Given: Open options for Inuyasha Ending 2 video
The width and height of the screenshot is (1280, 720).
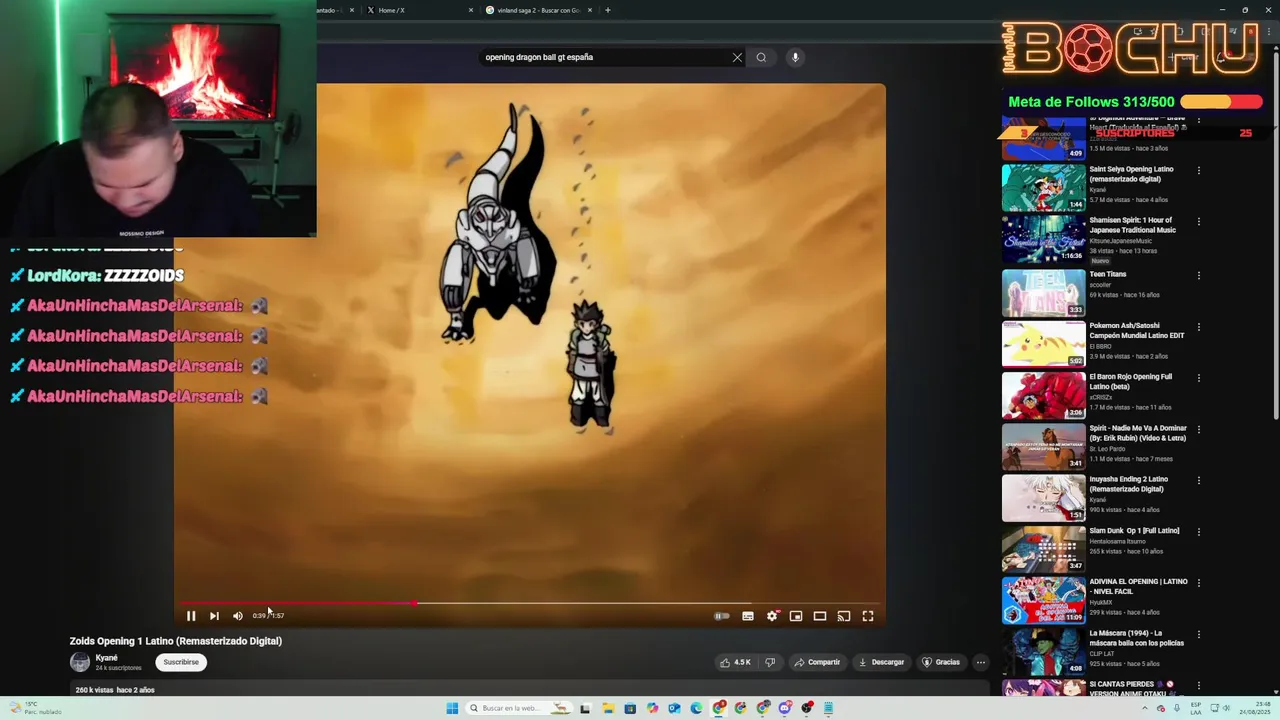Looking at the screenshot, I should click(x=1198, y=481).
